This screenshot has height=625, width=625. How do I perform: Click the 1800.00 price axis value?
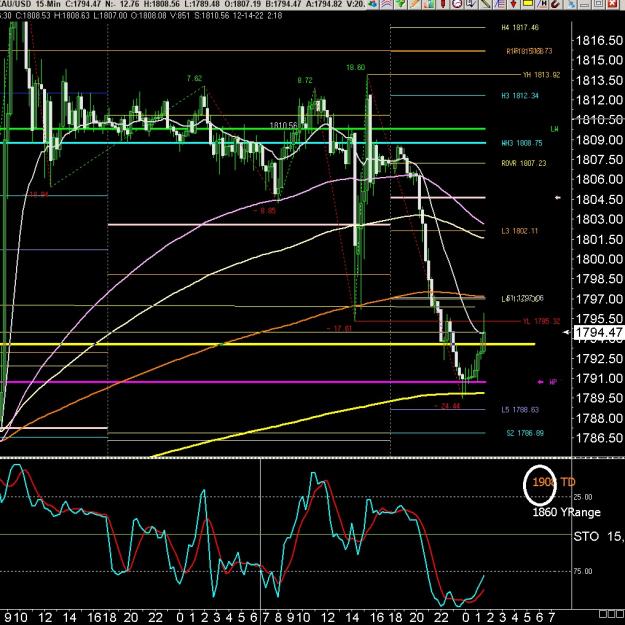pos(599,259)
